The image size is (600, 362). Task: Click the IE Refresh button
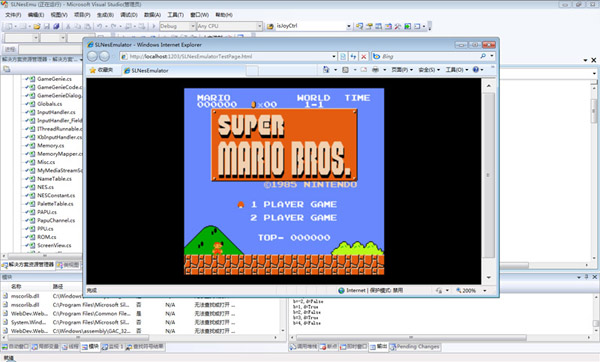[353, 56]
